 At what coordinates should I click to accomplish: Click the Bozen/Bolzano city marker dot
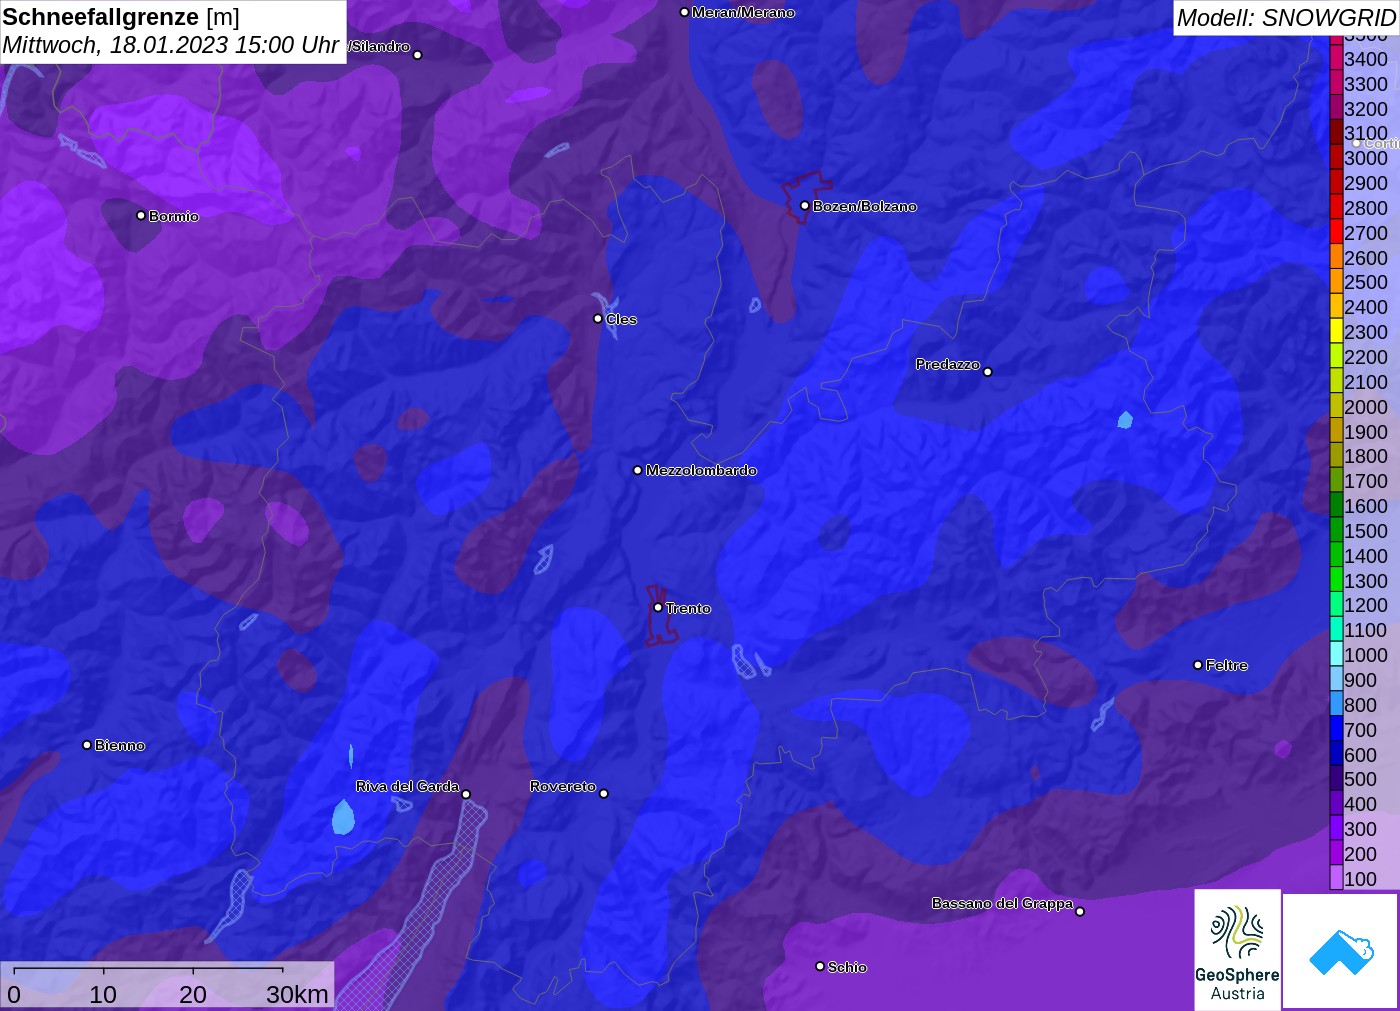[805, 205]
